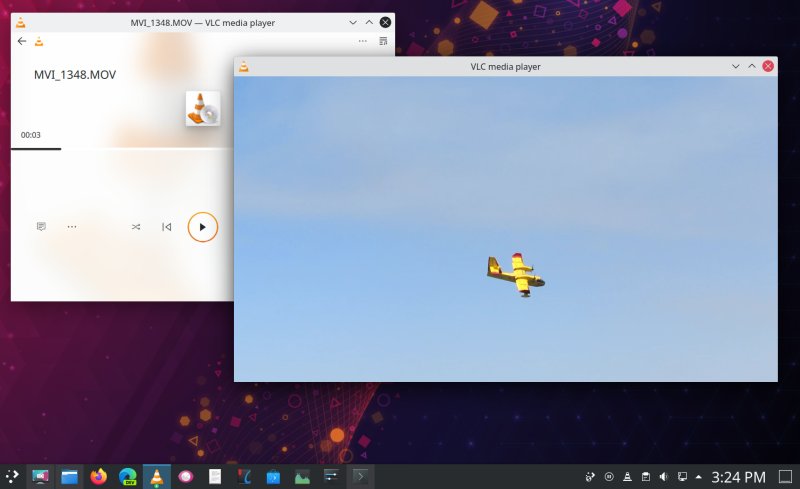Open Firefox from the taskbar
This screenshot has width=800, height=489.
pyautogui.click(x=98, y=477)
